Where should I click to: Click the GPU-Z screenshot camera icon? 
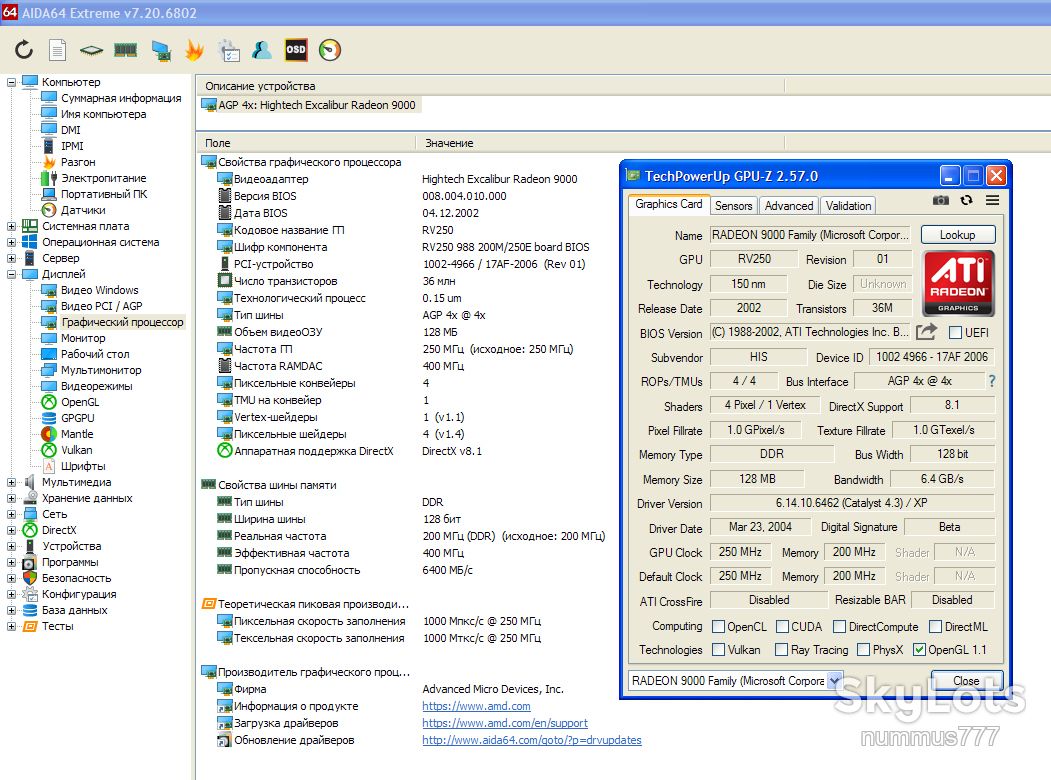click(940, 200)
